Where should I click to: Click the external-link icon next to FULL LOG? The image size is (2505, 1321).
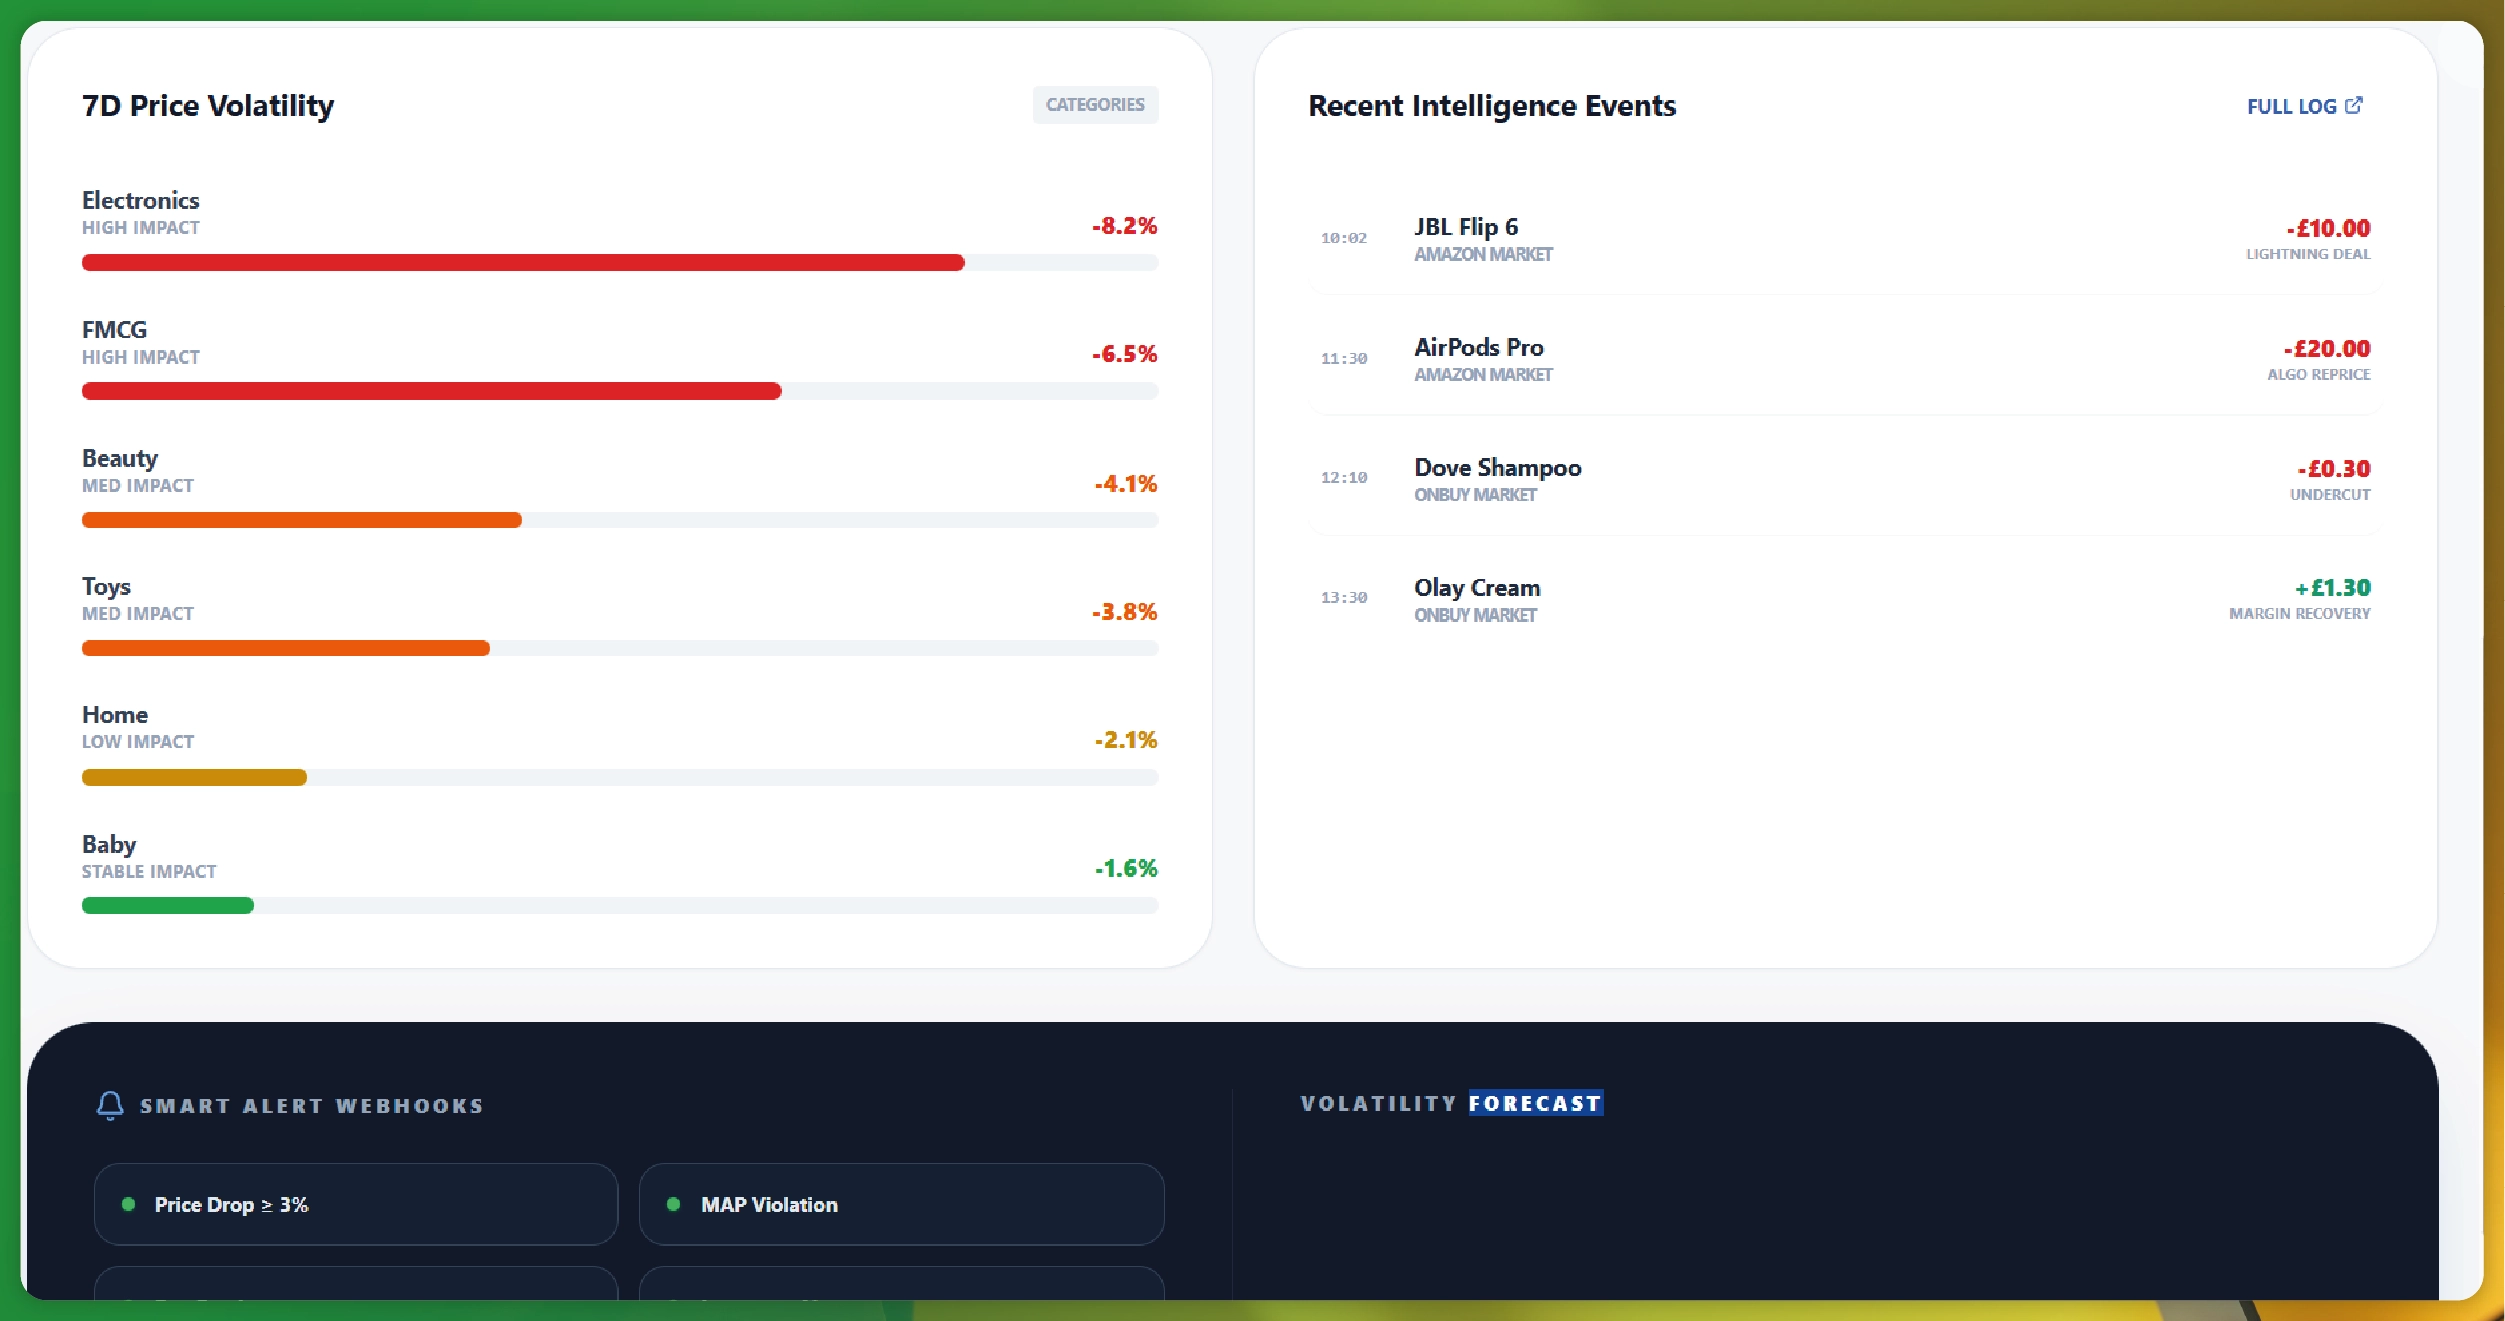coord(2354,105)
